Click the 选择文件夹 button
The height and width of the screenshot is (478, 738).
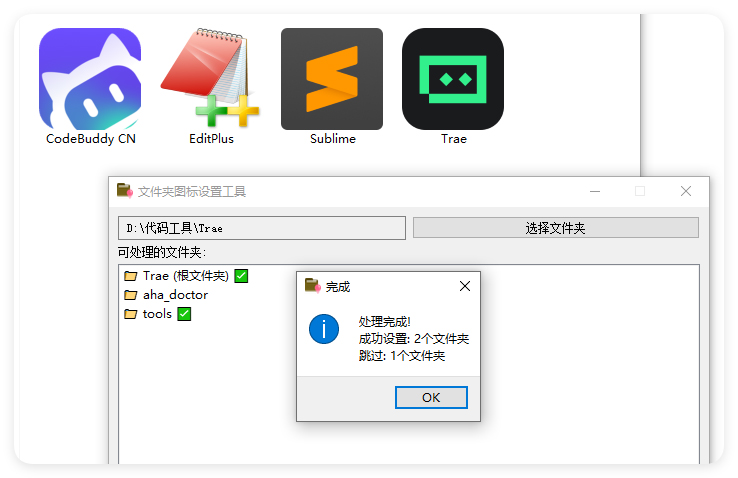coord(555,228)
